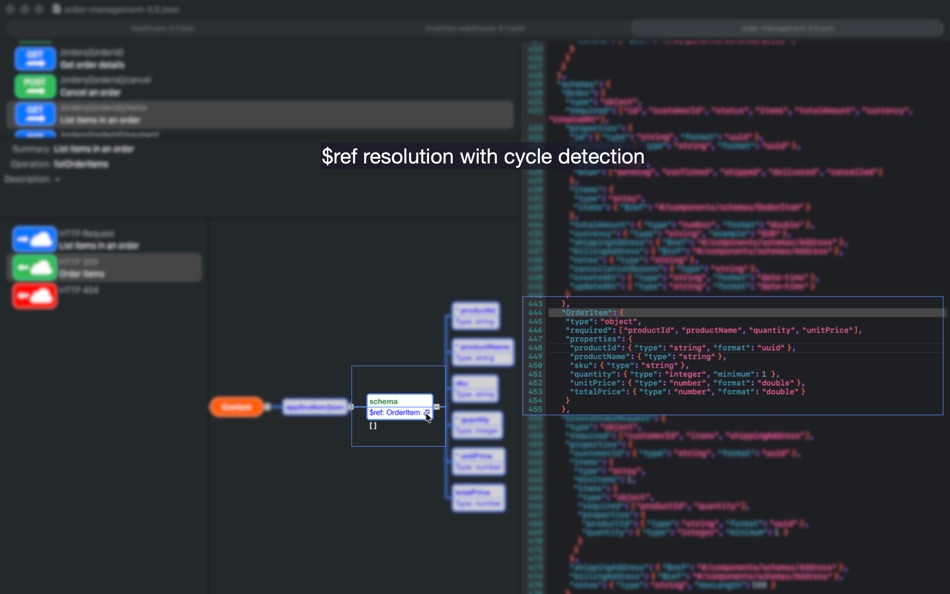This screenshot has width=950, height=594.
Task: Click the blue GET icon for Get order details
Action: pyautogui.click(x=35, y=59)
